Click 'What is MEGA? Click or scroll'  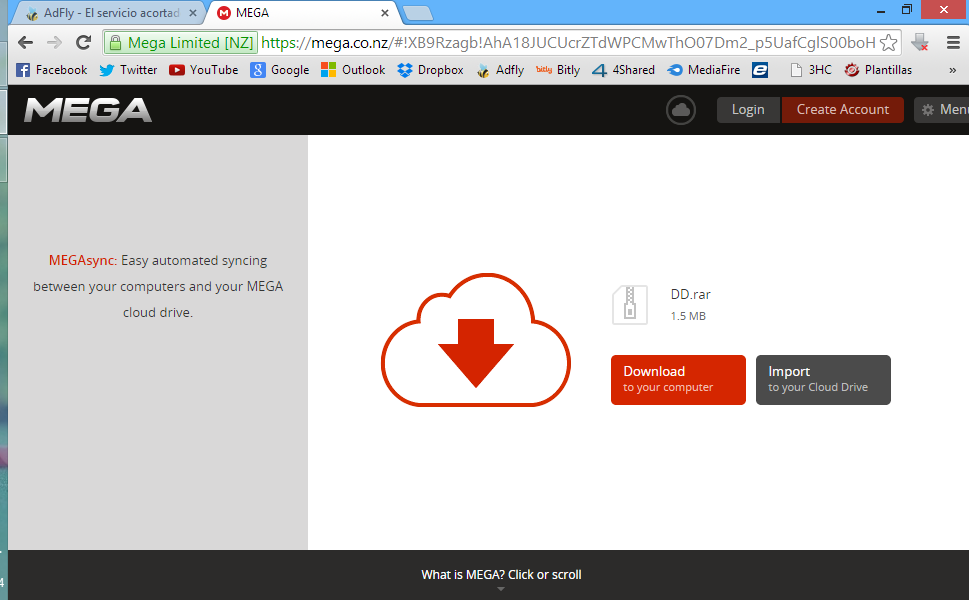click(x=501, y=575)
